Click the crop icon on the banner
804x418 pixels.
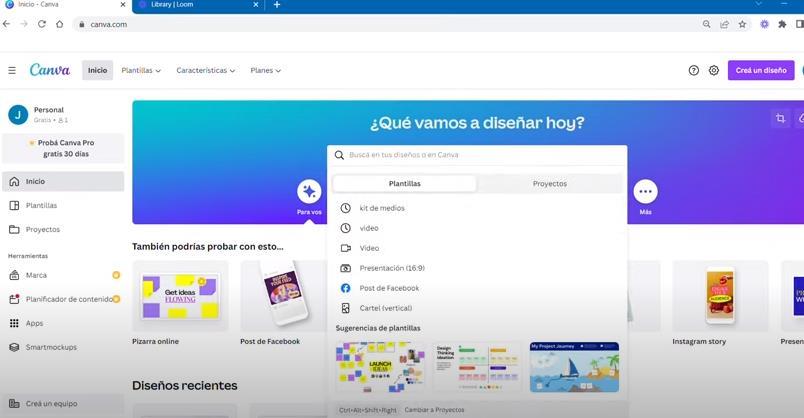(x=780, y=118)
